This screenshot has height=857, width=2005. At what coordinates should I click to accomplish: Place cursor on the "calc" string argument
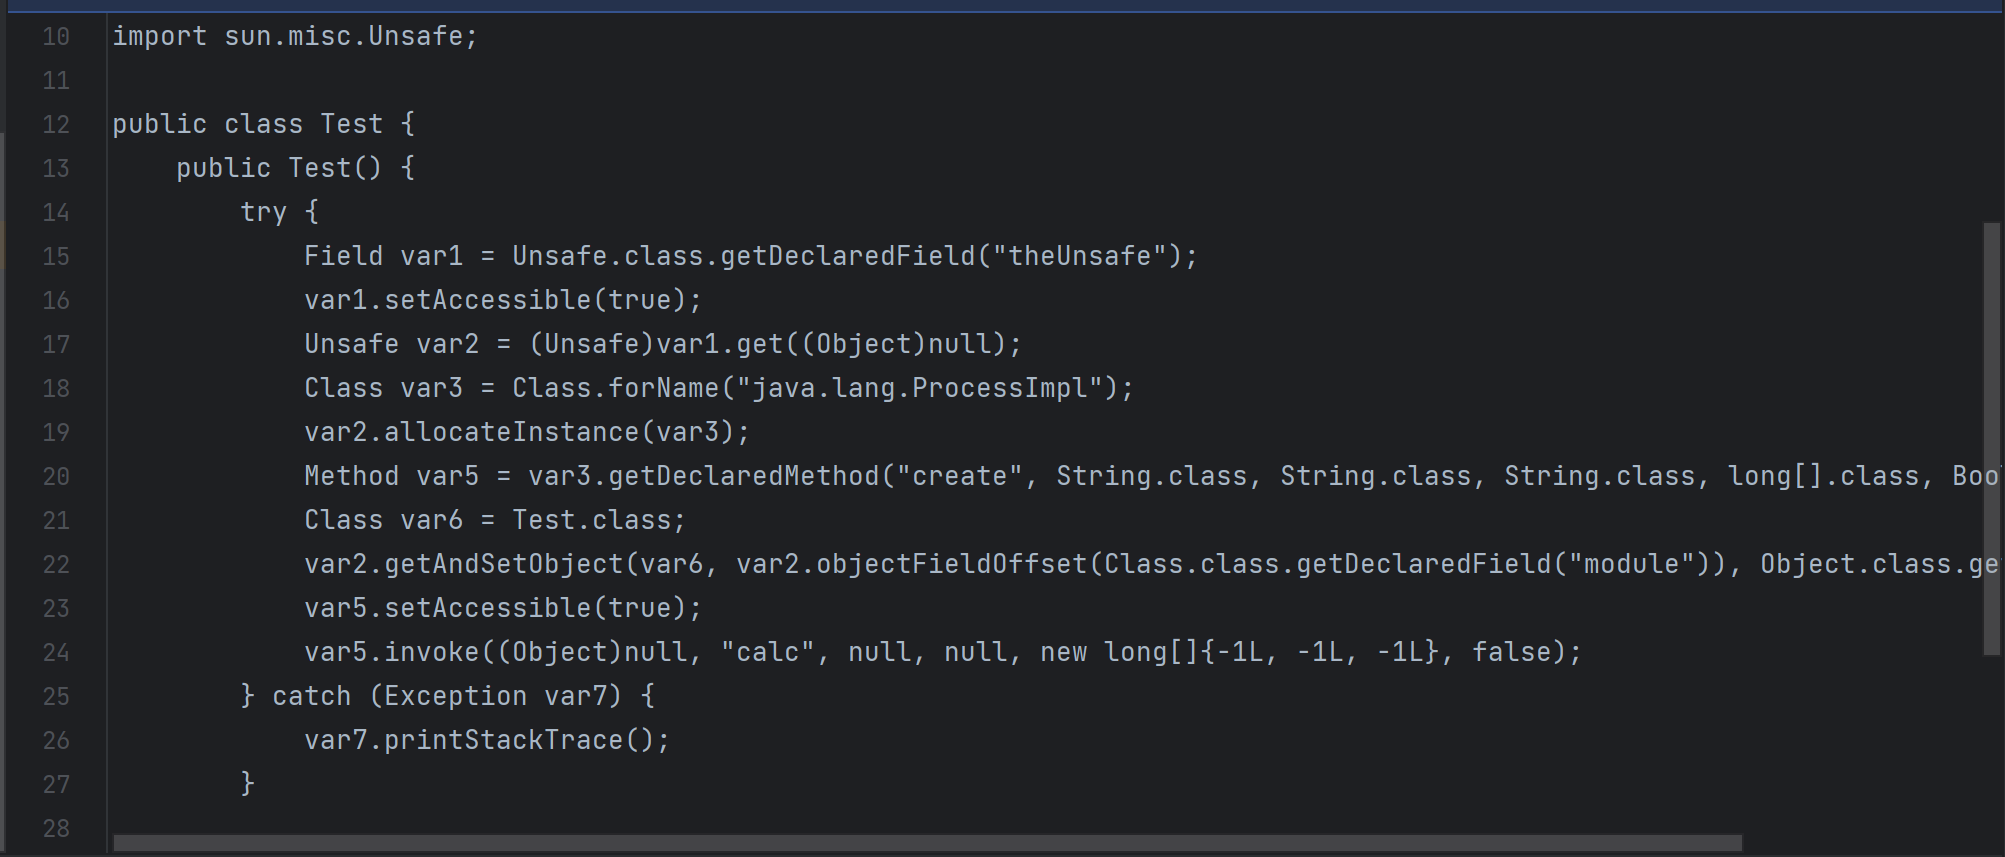tap(768, 653)
